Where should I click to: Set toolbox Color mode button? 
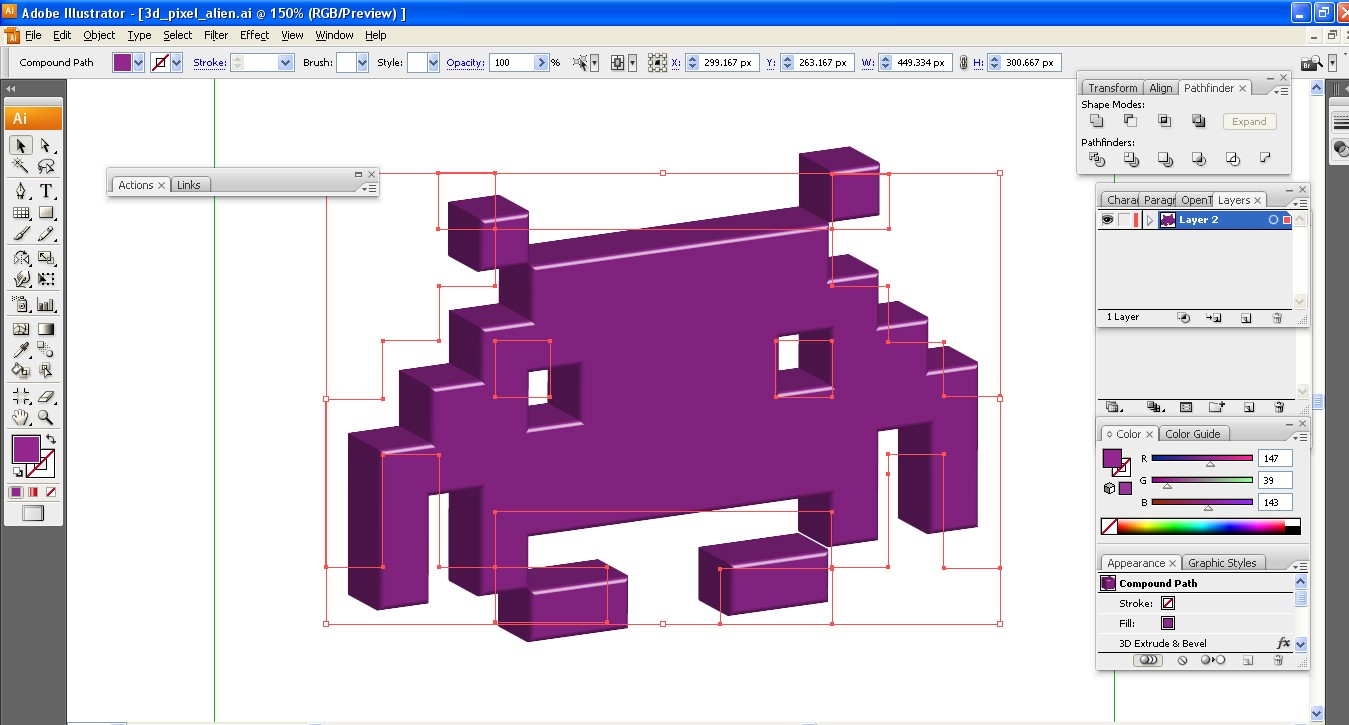16,492
